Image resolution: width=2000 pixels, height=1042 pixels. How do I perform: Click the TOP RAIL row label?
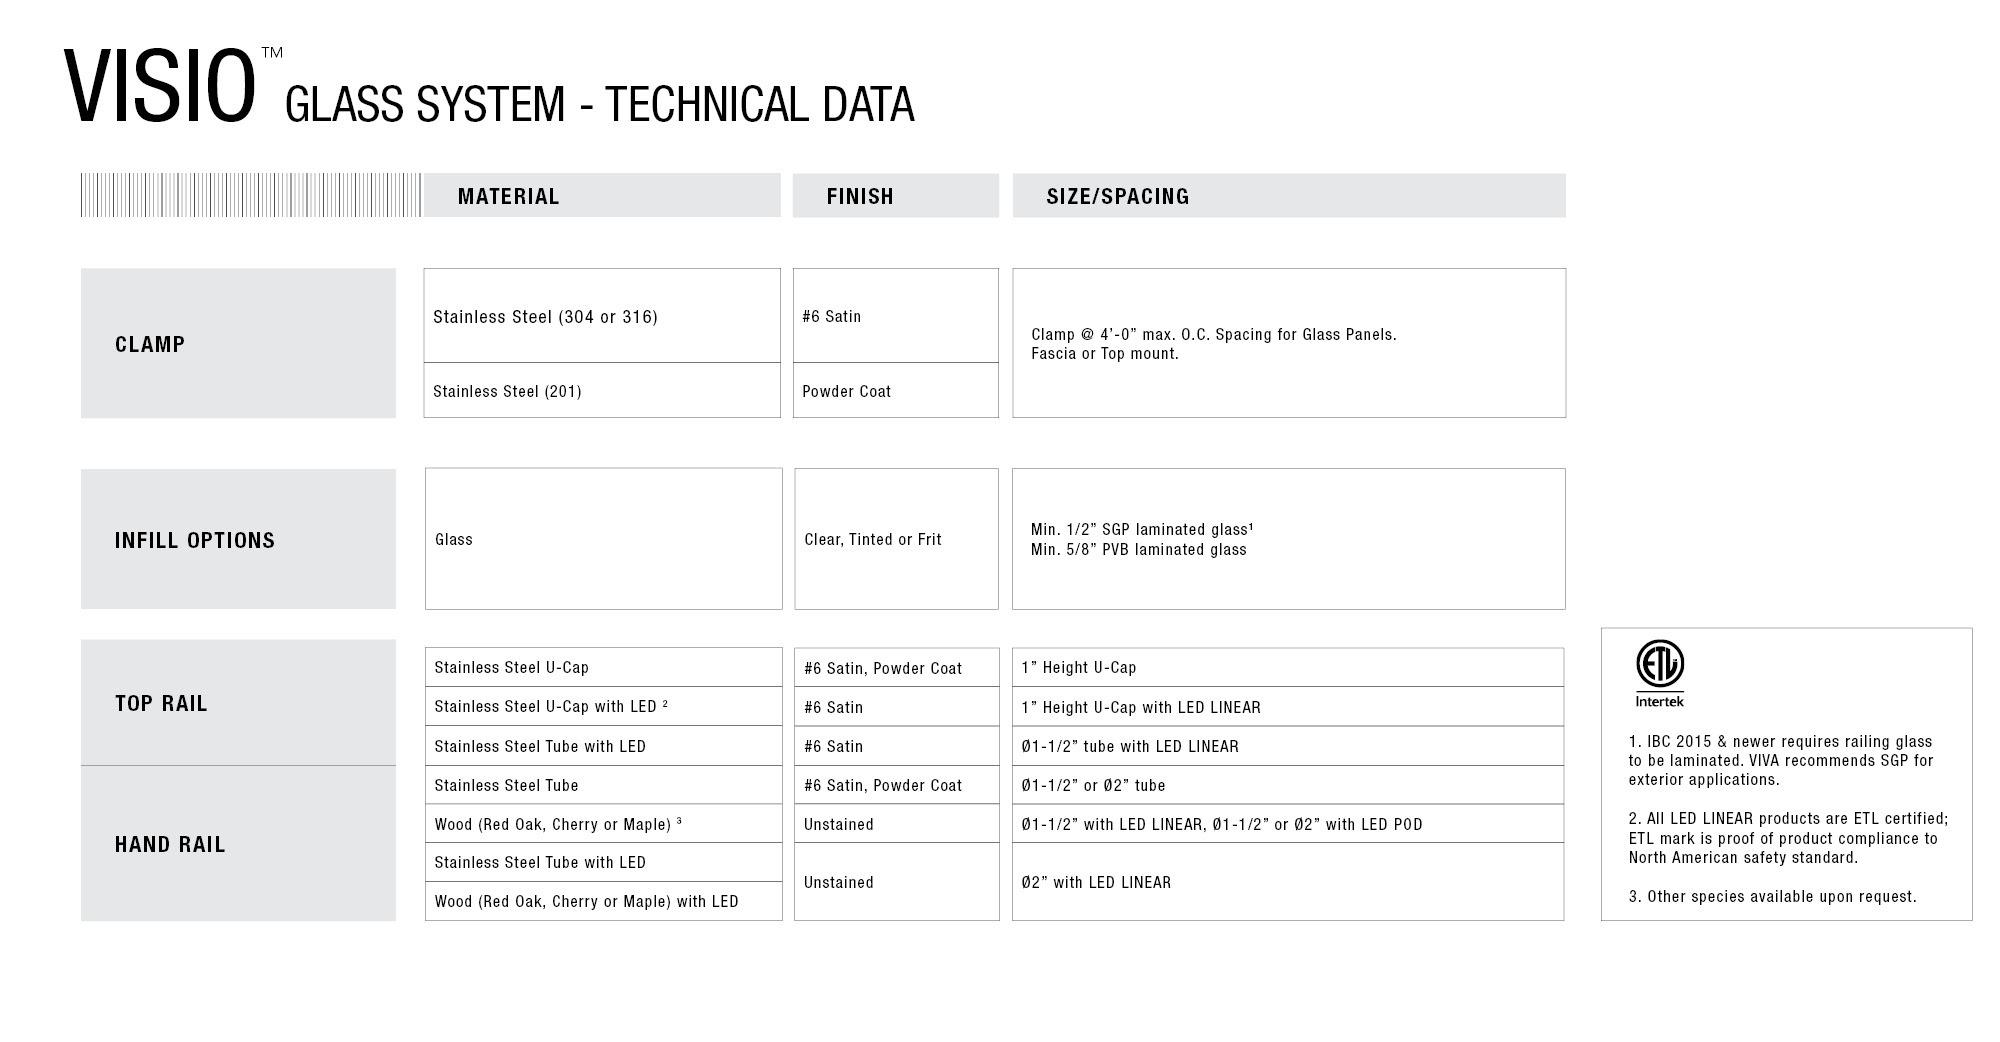pos(161,703)
